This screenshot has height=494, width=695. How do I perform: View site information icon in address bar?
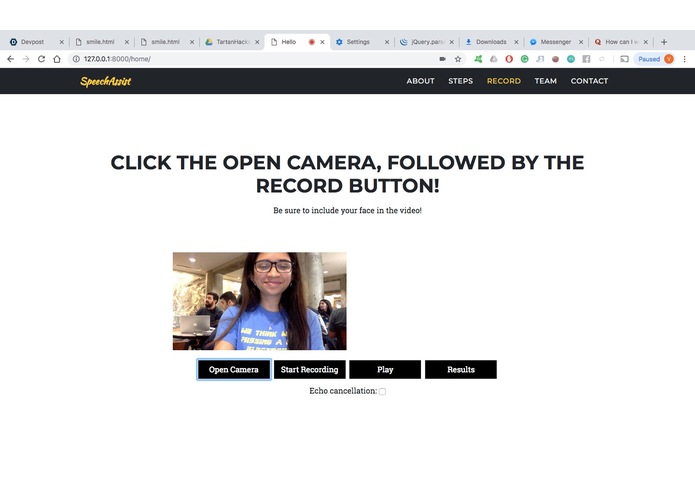[76, 59]
